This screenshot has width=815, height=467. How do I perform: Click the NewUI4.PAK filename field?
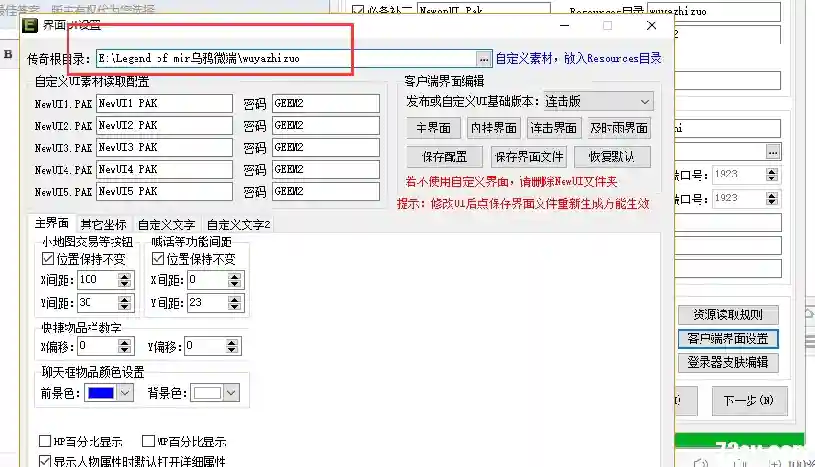164,170
